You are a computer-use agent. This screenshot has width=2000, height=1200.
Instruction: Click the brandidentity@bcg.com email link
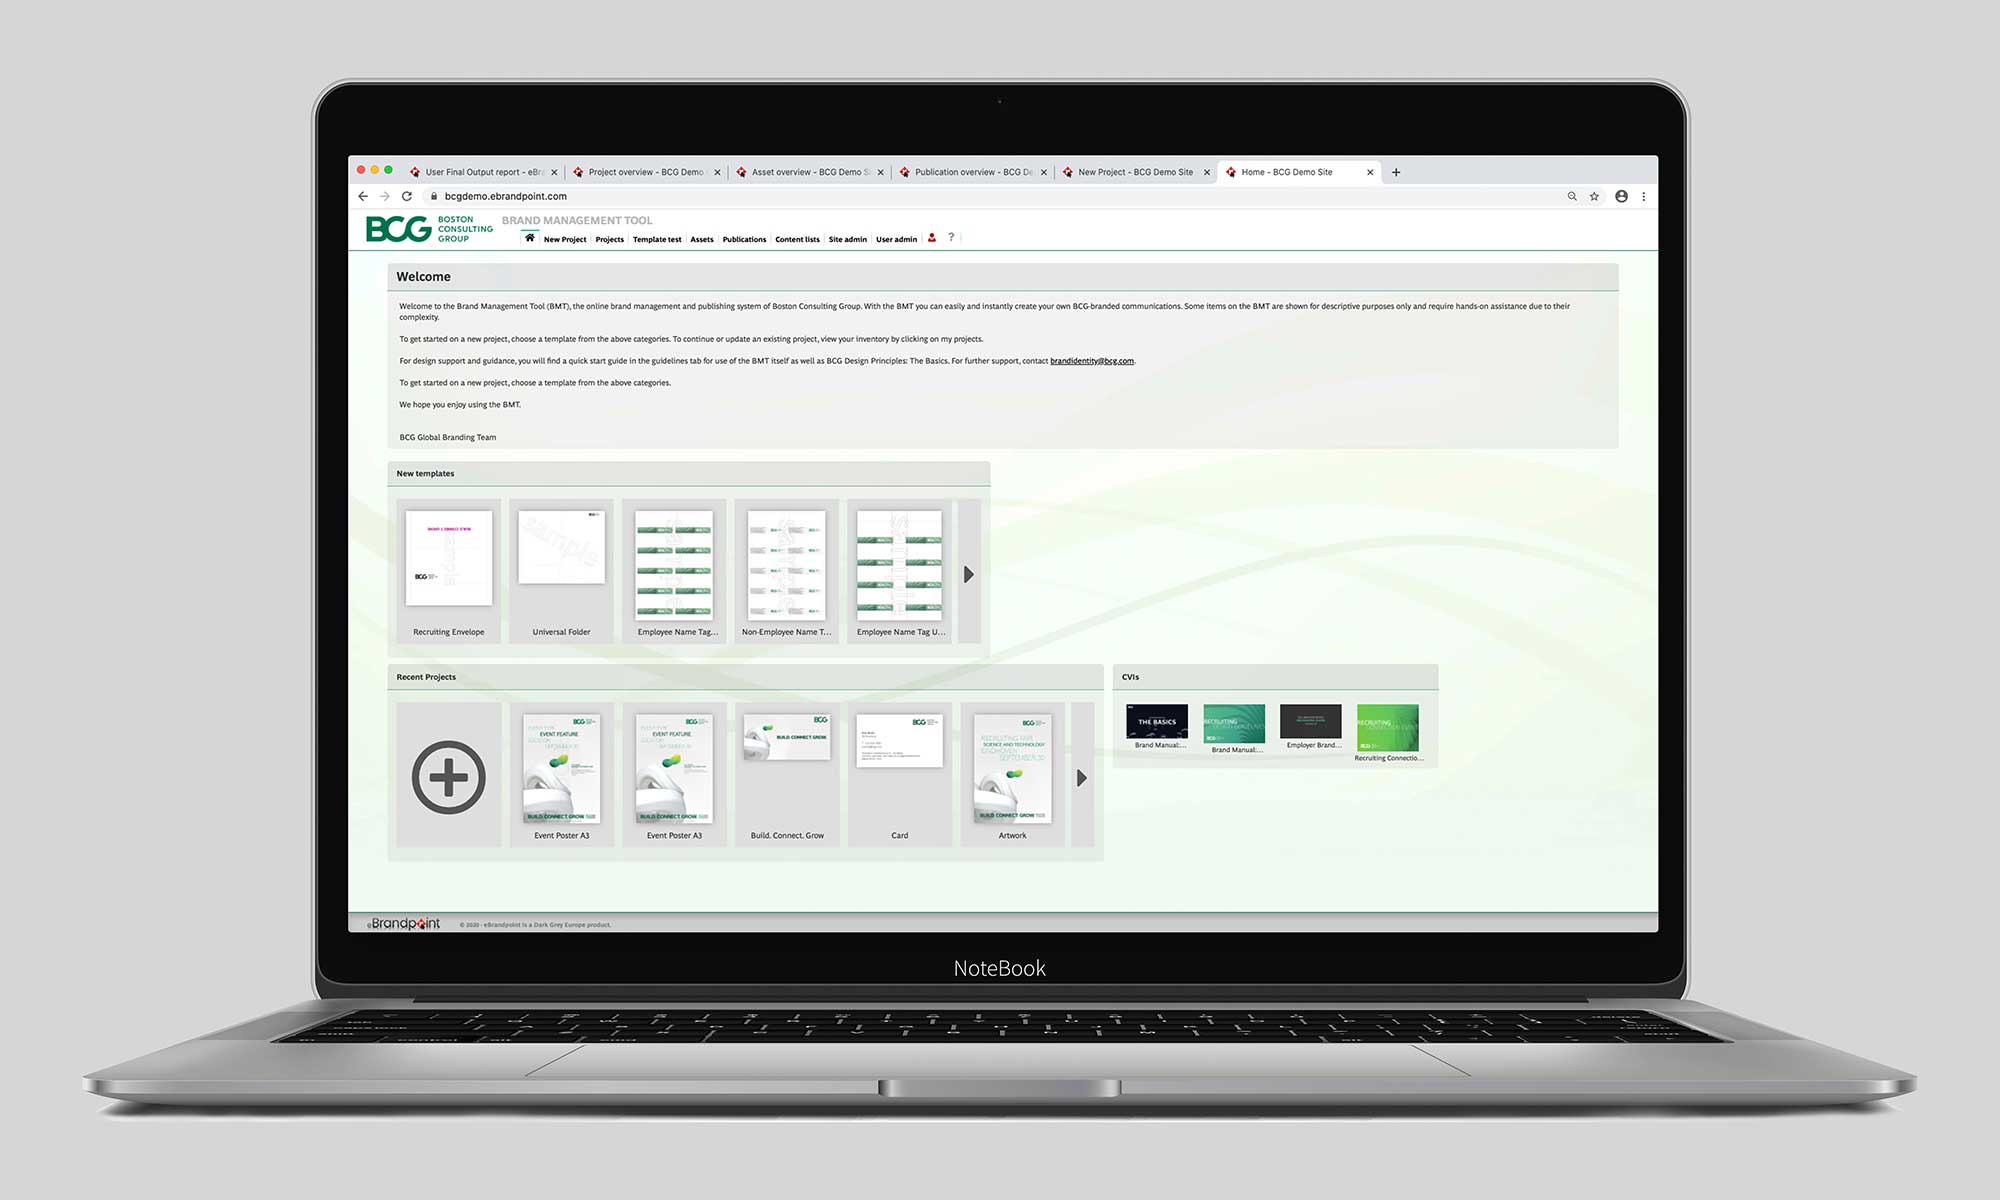pos(1091,361)
